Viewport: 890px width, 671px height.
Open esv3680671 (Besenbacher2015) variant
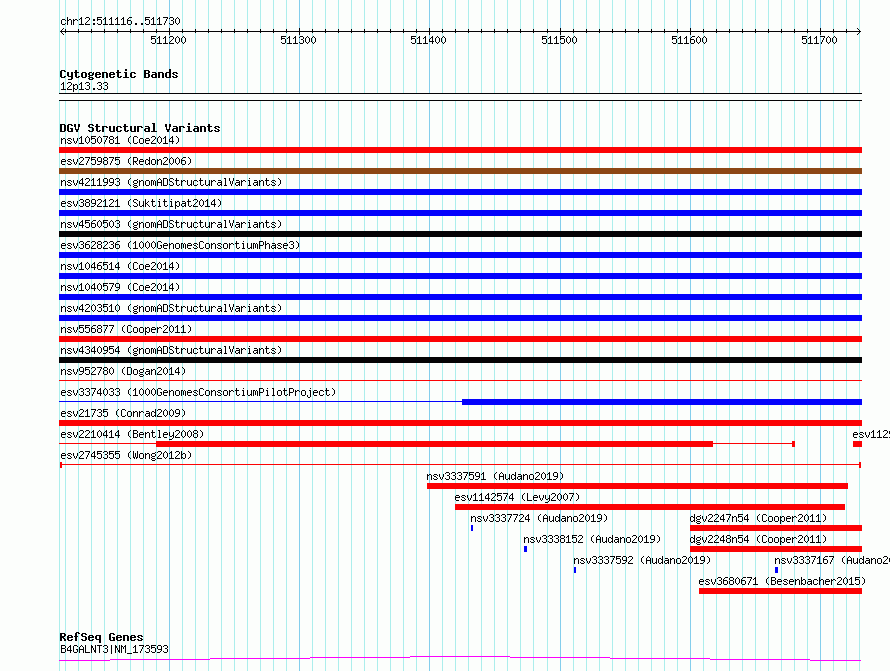click(782, 581)
